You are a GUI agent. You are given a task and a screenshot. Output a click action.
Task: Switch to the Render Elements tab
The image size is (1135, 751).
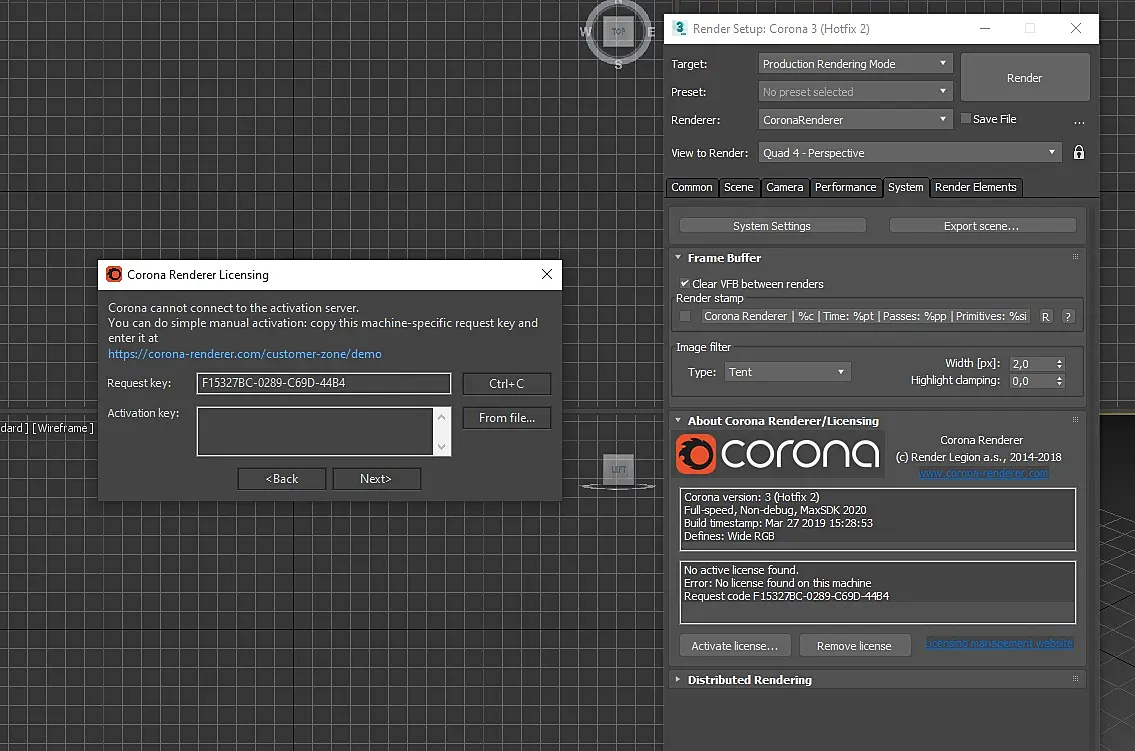tap(975, 187)
